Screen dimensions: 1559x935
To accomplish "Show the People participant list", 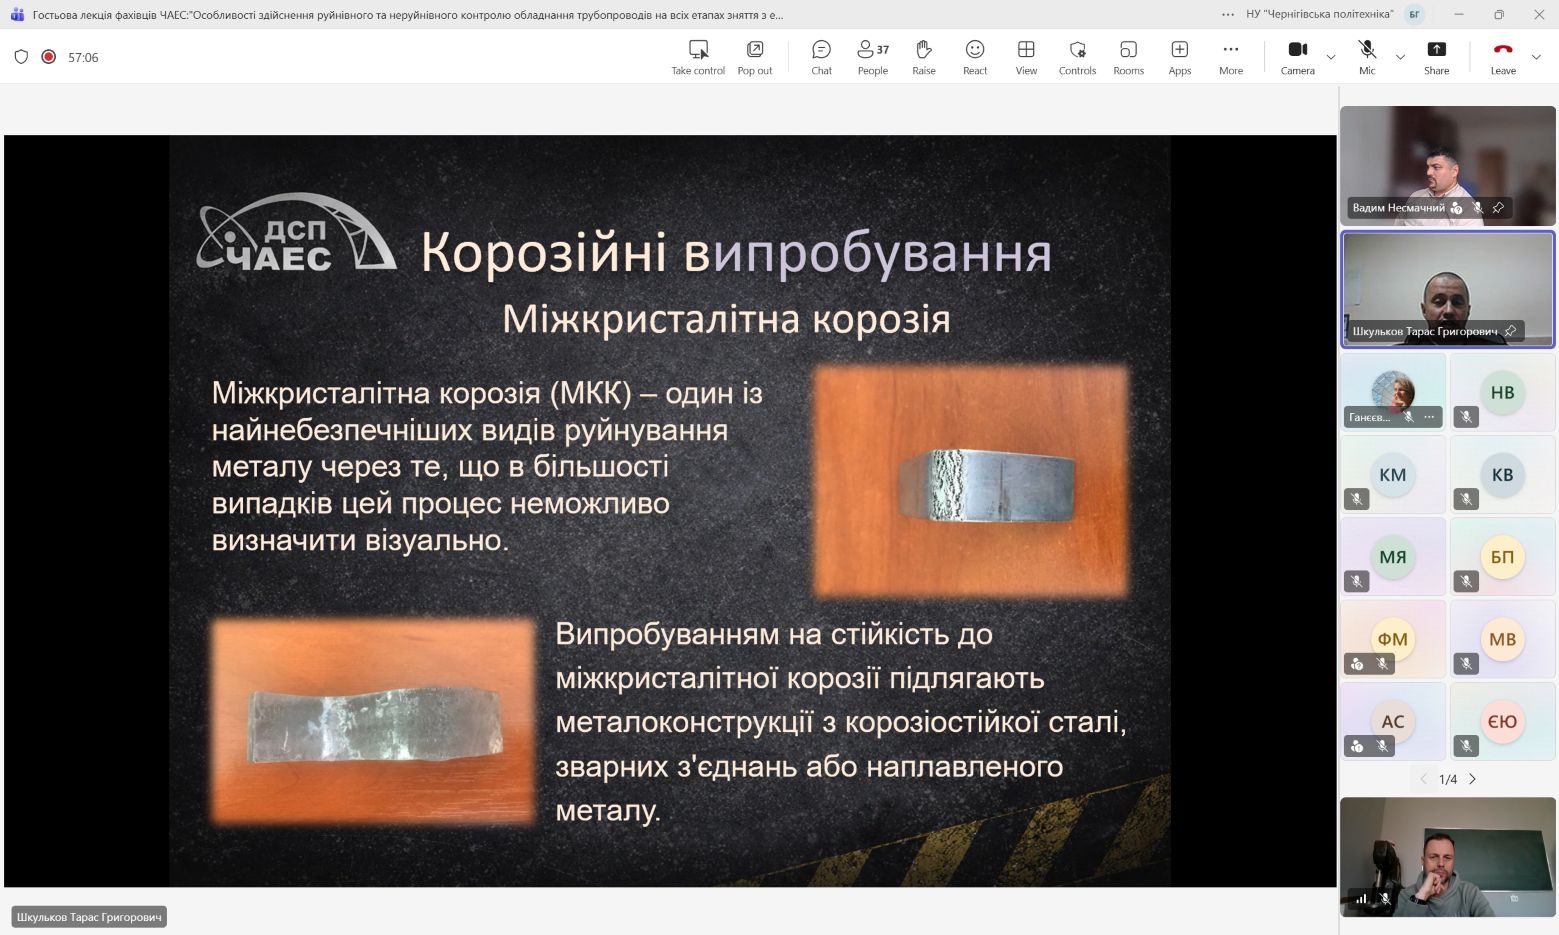I will [872, 57].
